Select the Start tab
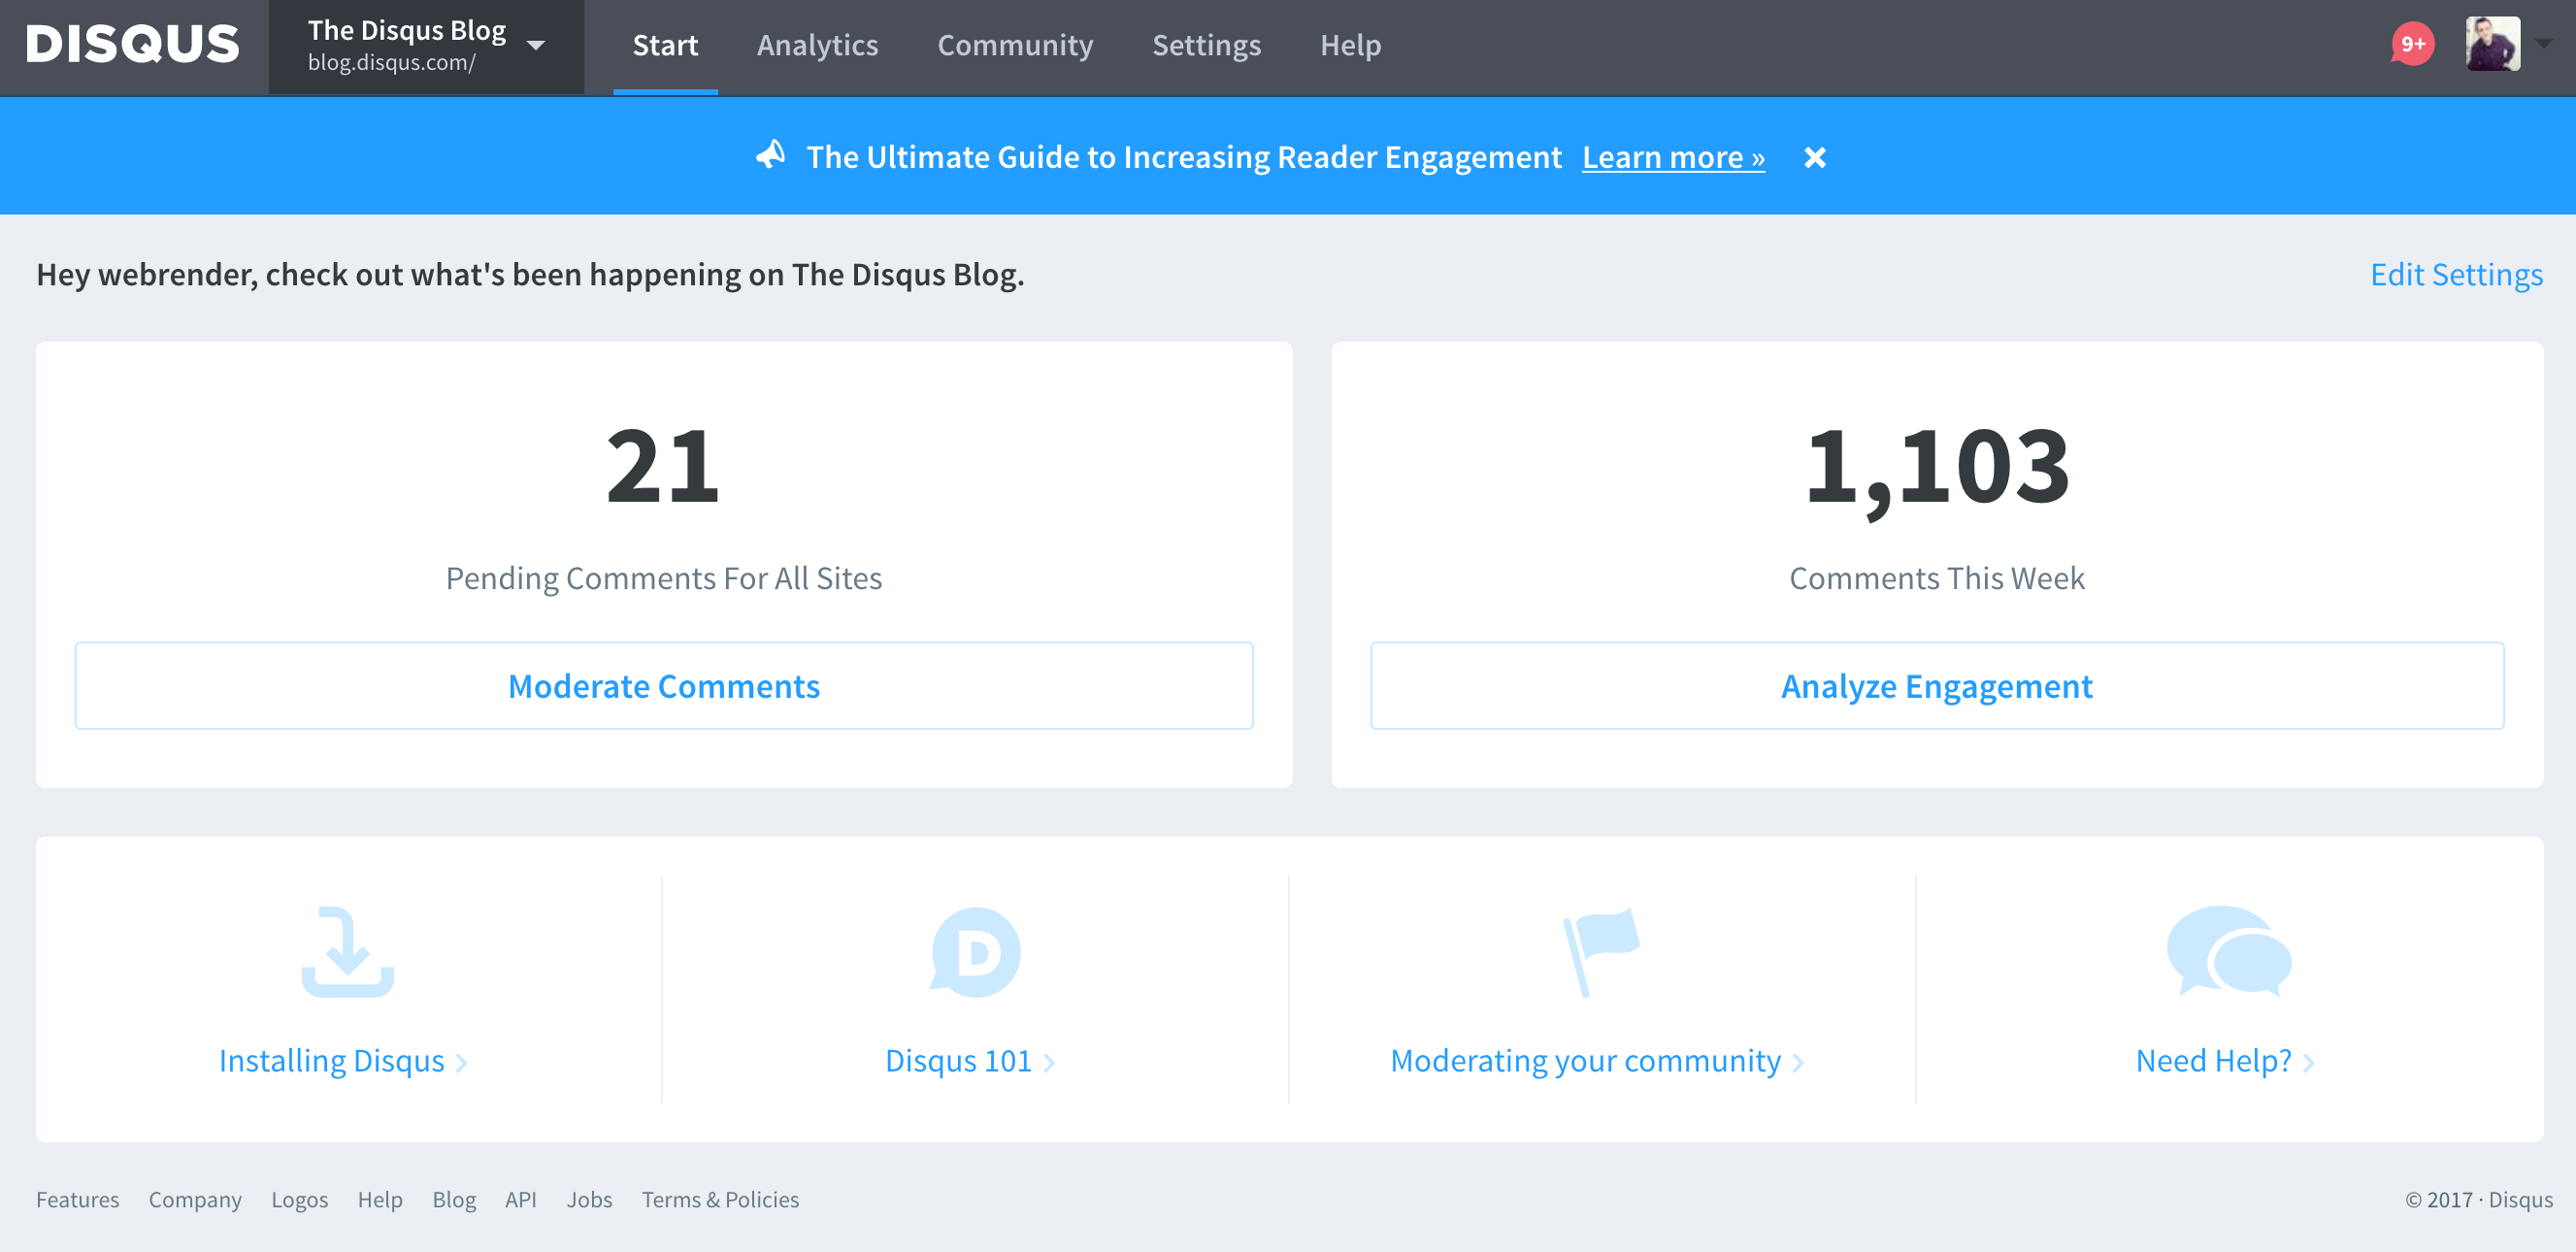2576x1252 pixels. pyautogui.click(x=665, y=45)
